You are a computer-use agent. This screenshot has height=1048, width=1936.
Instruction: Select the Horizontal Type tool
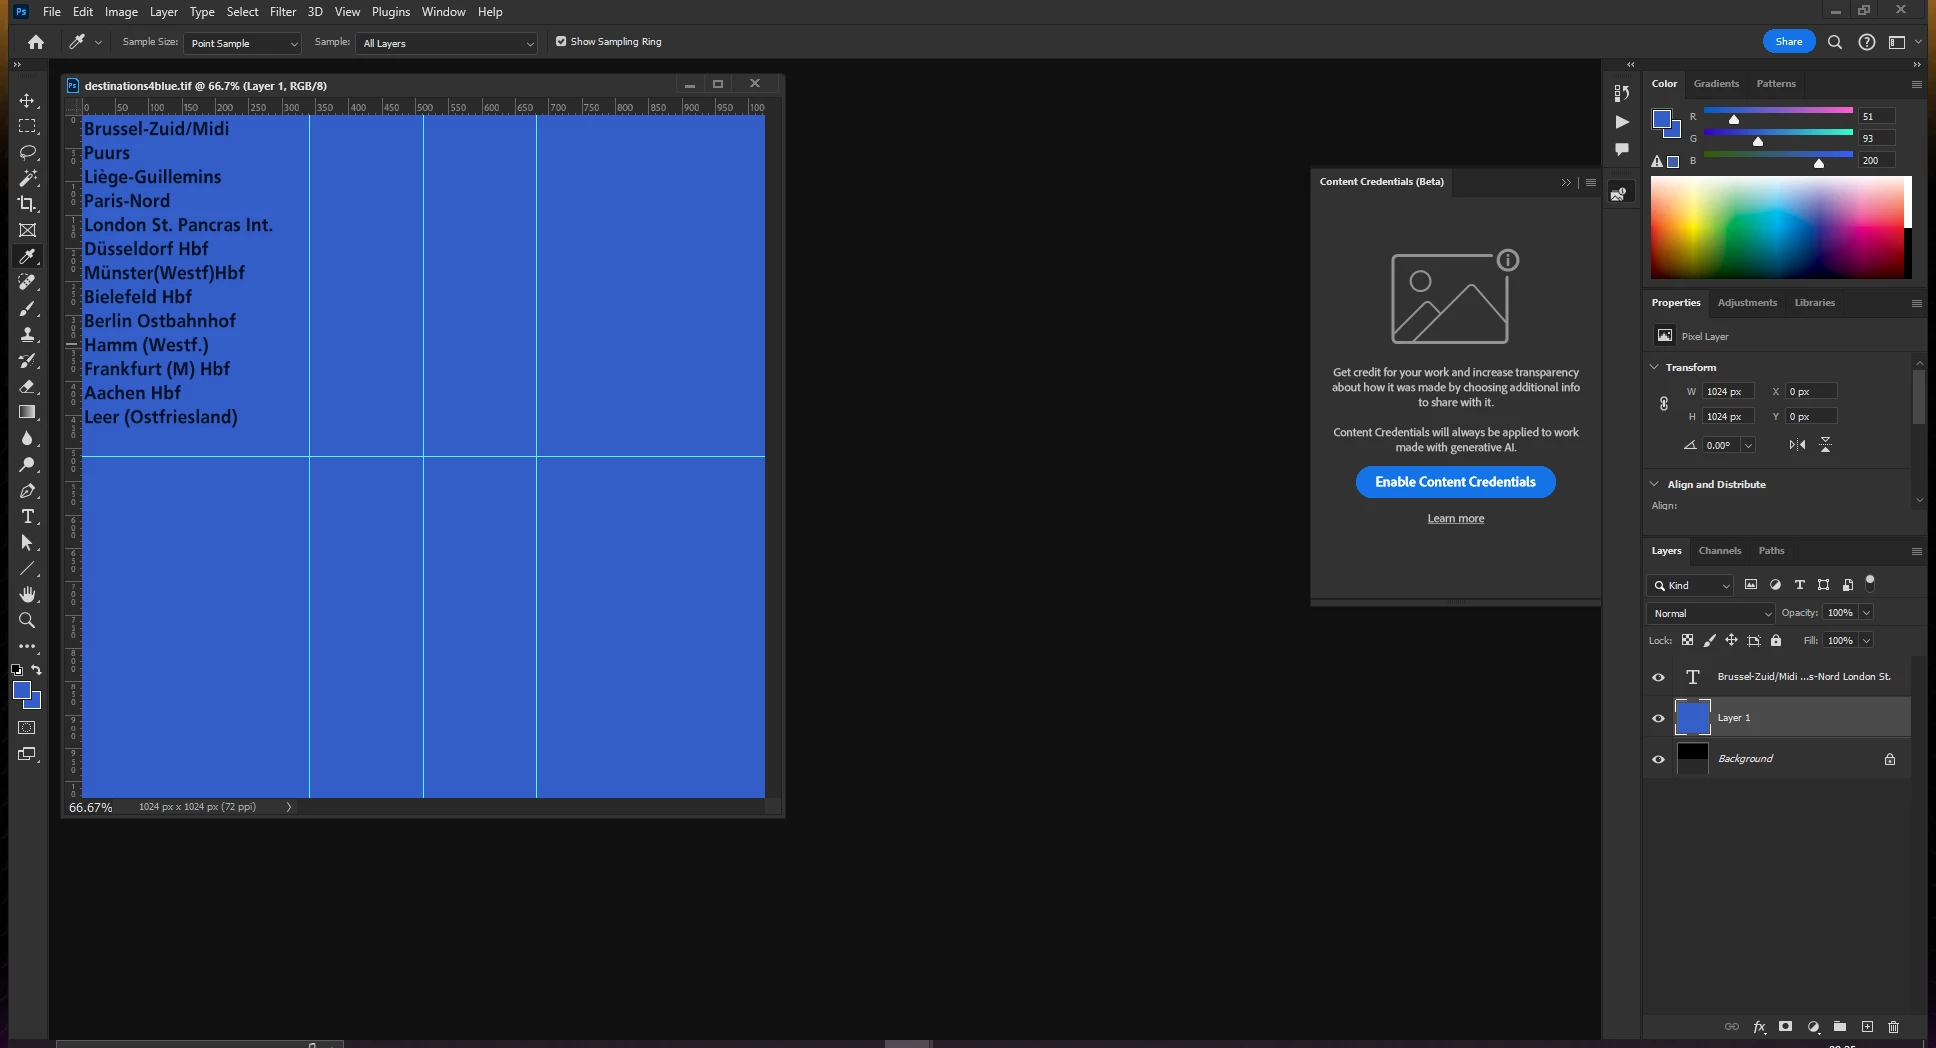coord(27,516)
